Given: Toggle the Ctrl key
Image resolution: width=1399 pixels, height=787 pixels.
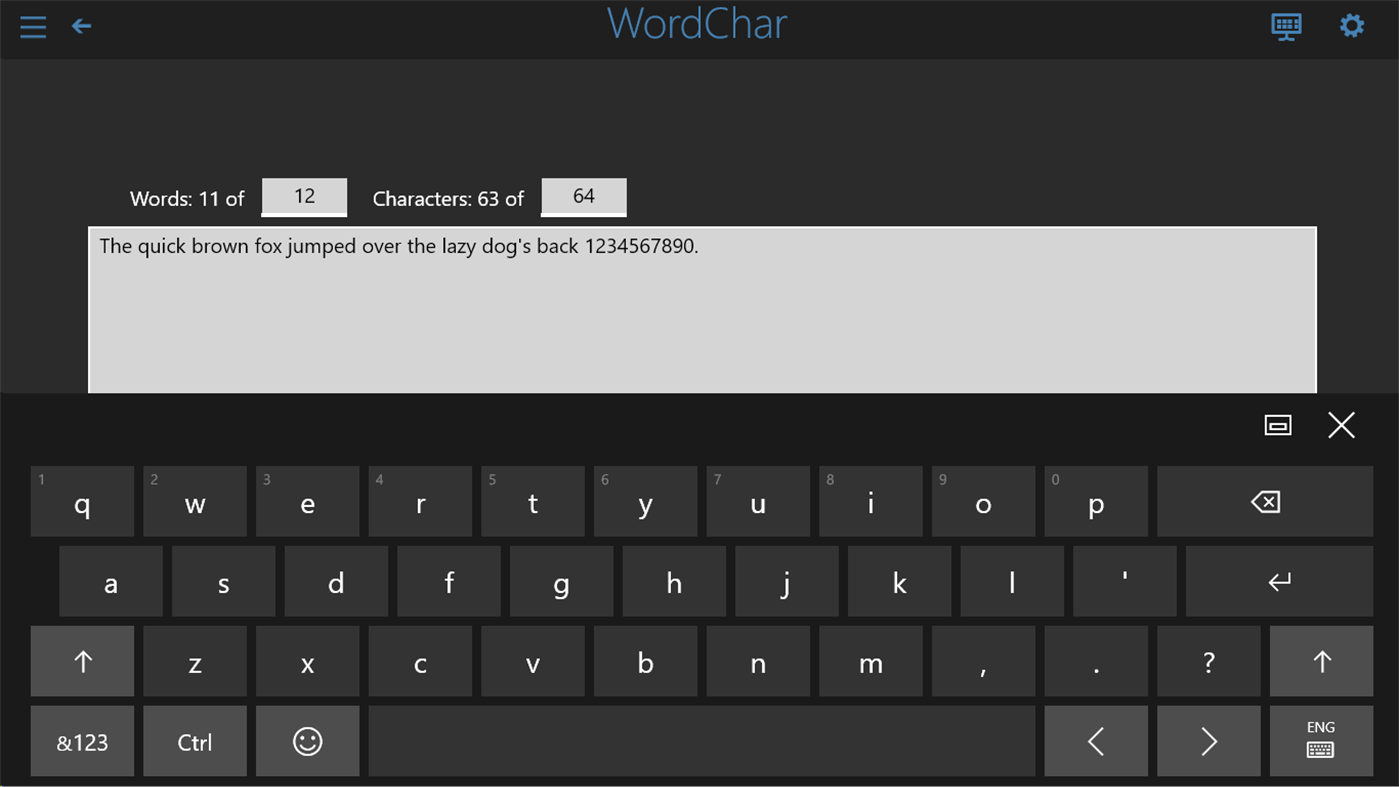Looking at the screenshot, I should coord(194,741).
